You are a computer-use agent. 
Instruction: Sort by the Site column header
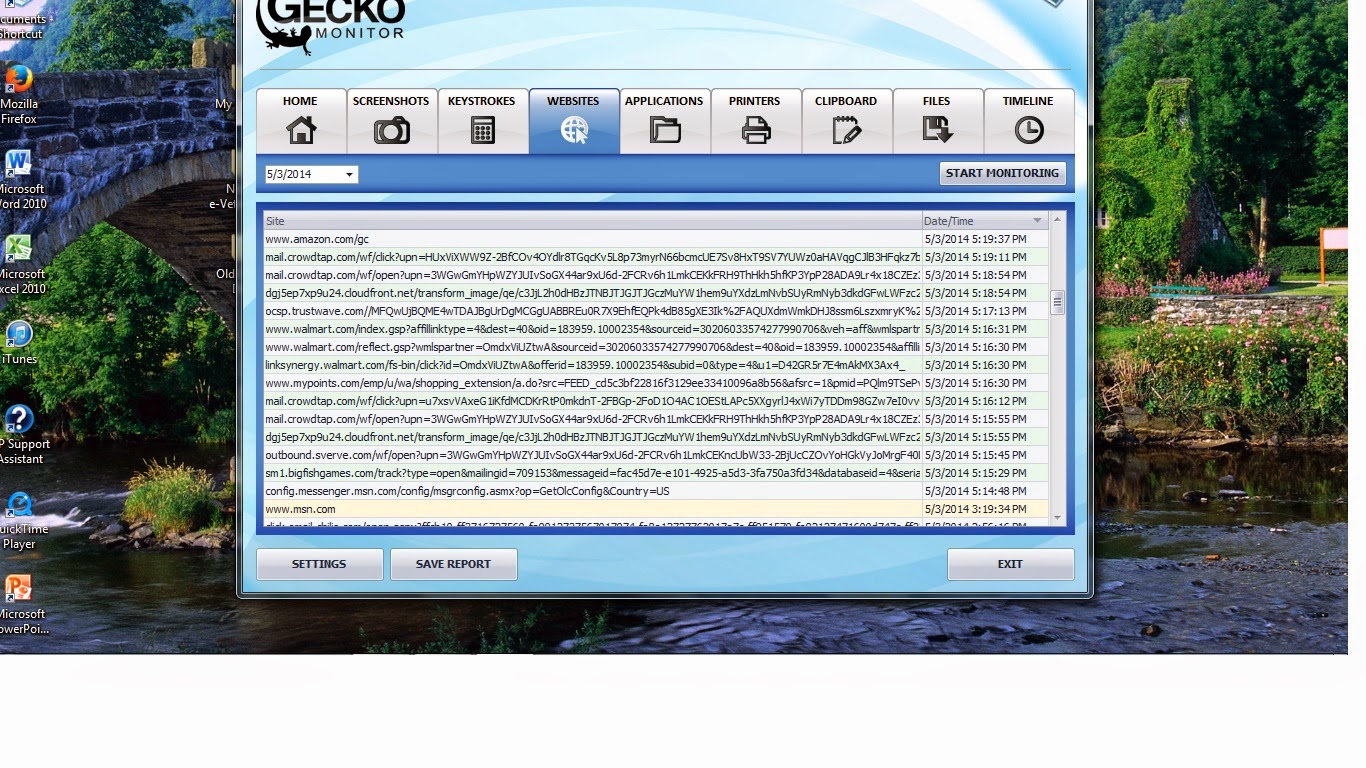click(592, 221)
